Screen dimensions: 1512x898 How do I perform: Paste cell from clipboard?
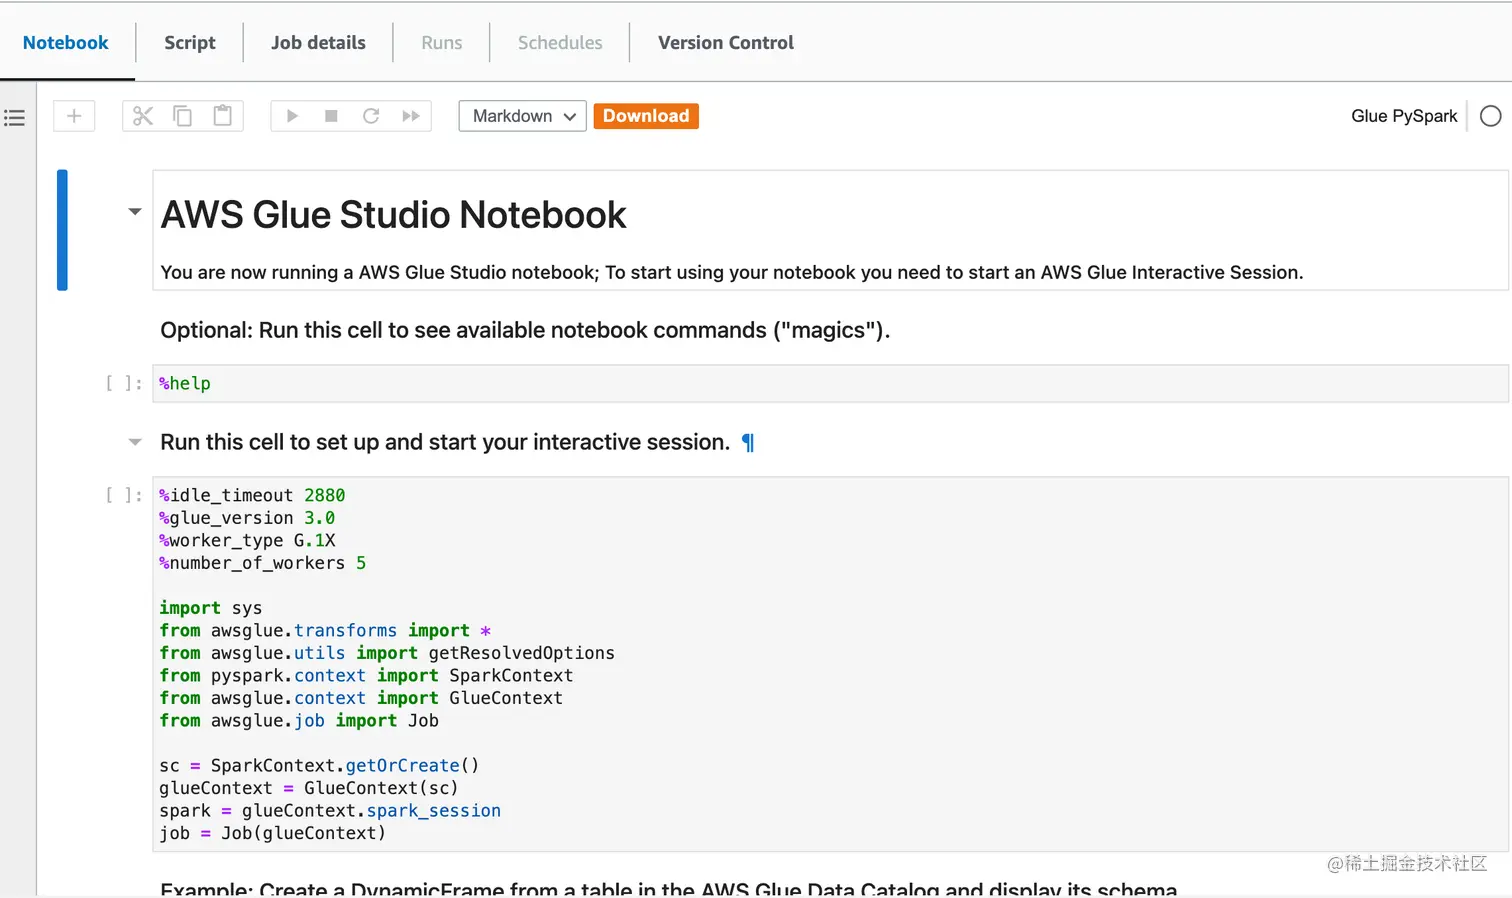pyautogui.click(x=223, y=116)
